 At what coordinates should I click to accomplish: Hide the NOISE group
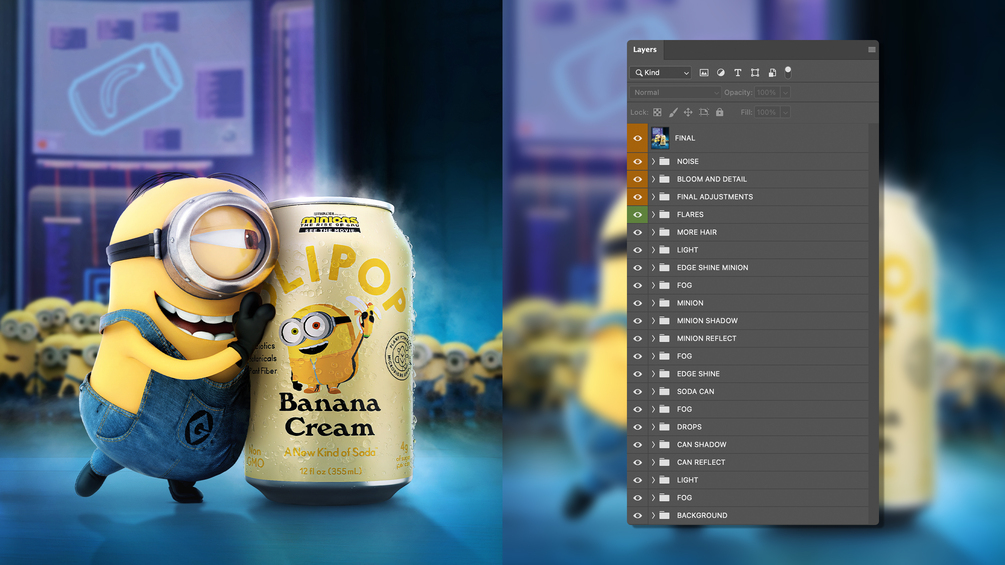[638, 161]
